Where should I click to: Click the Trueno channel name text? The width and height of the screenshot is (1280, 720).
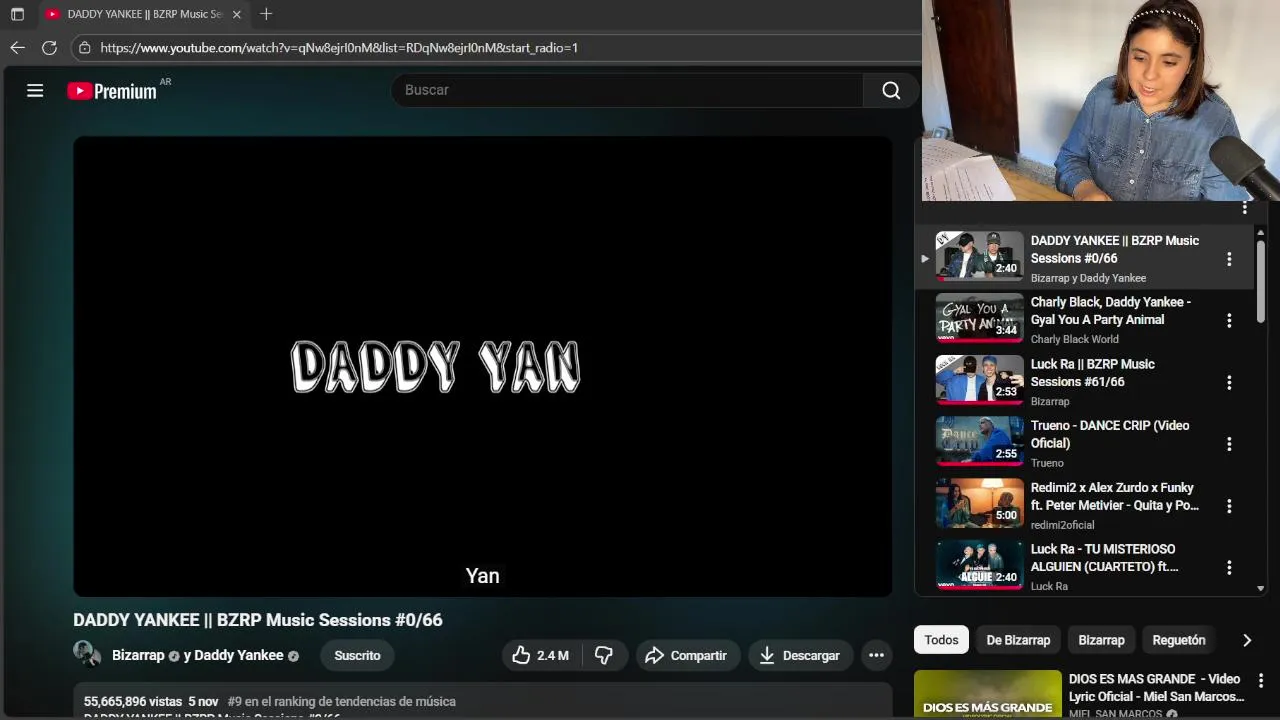pyautogui.click(x=1047, y=463)
